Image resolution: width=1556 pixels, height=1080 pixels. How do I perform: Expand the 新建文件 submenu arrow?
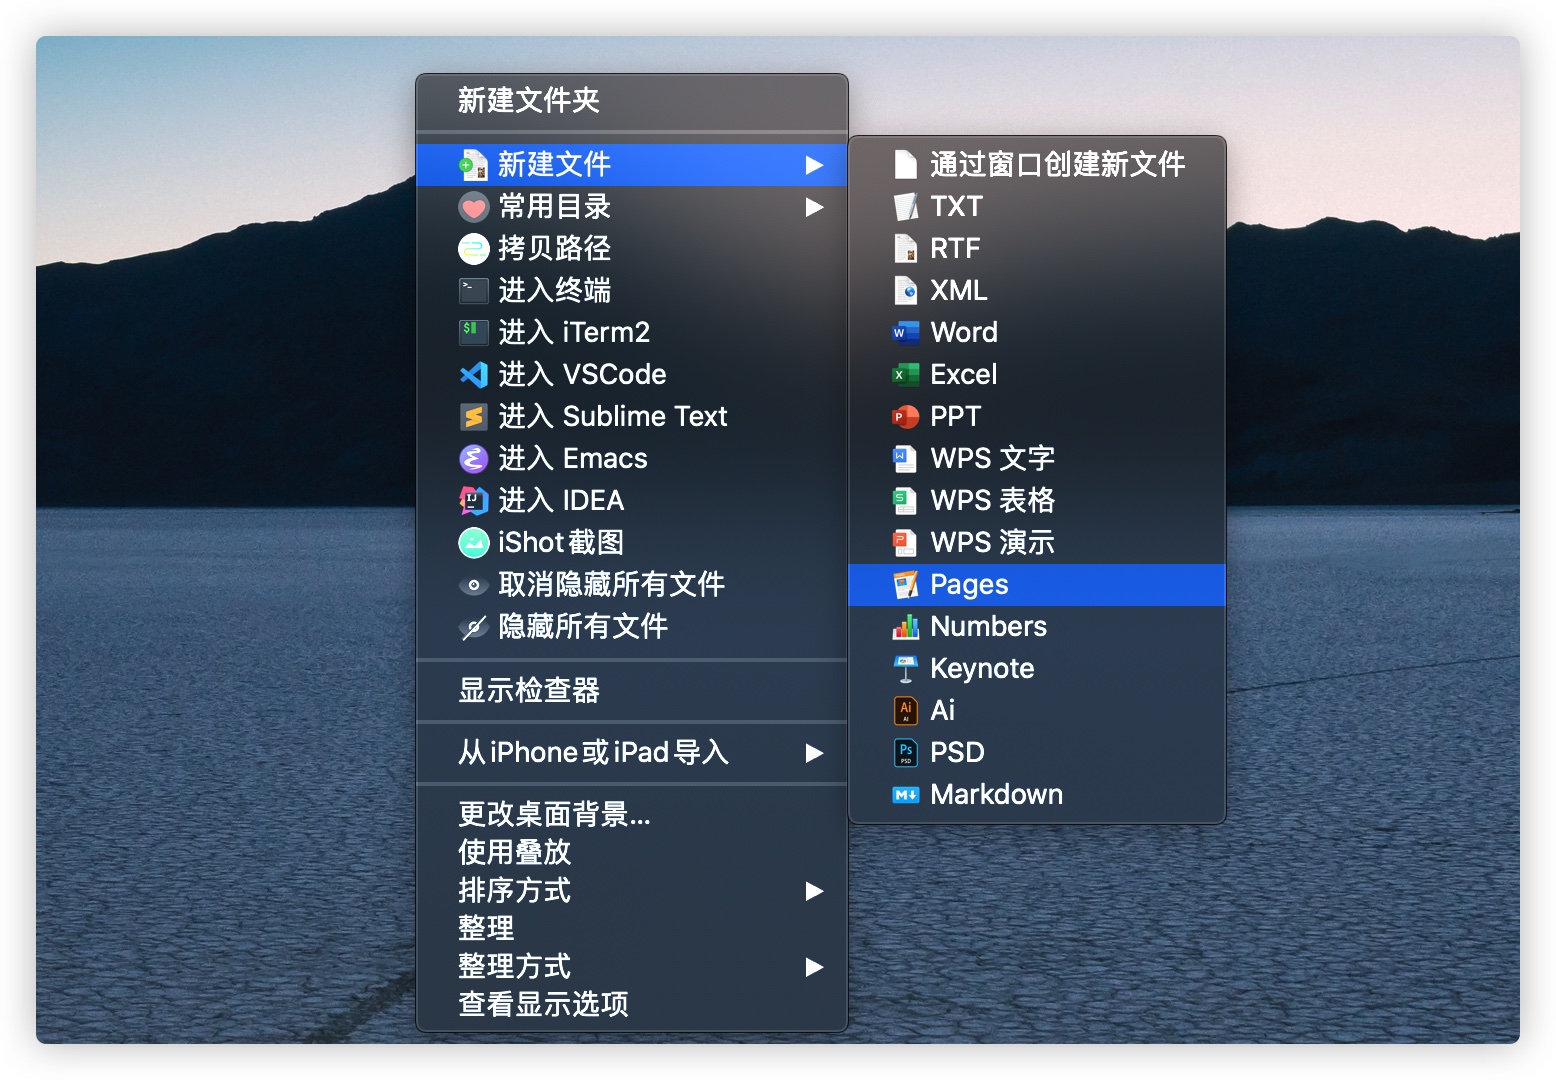814,165
